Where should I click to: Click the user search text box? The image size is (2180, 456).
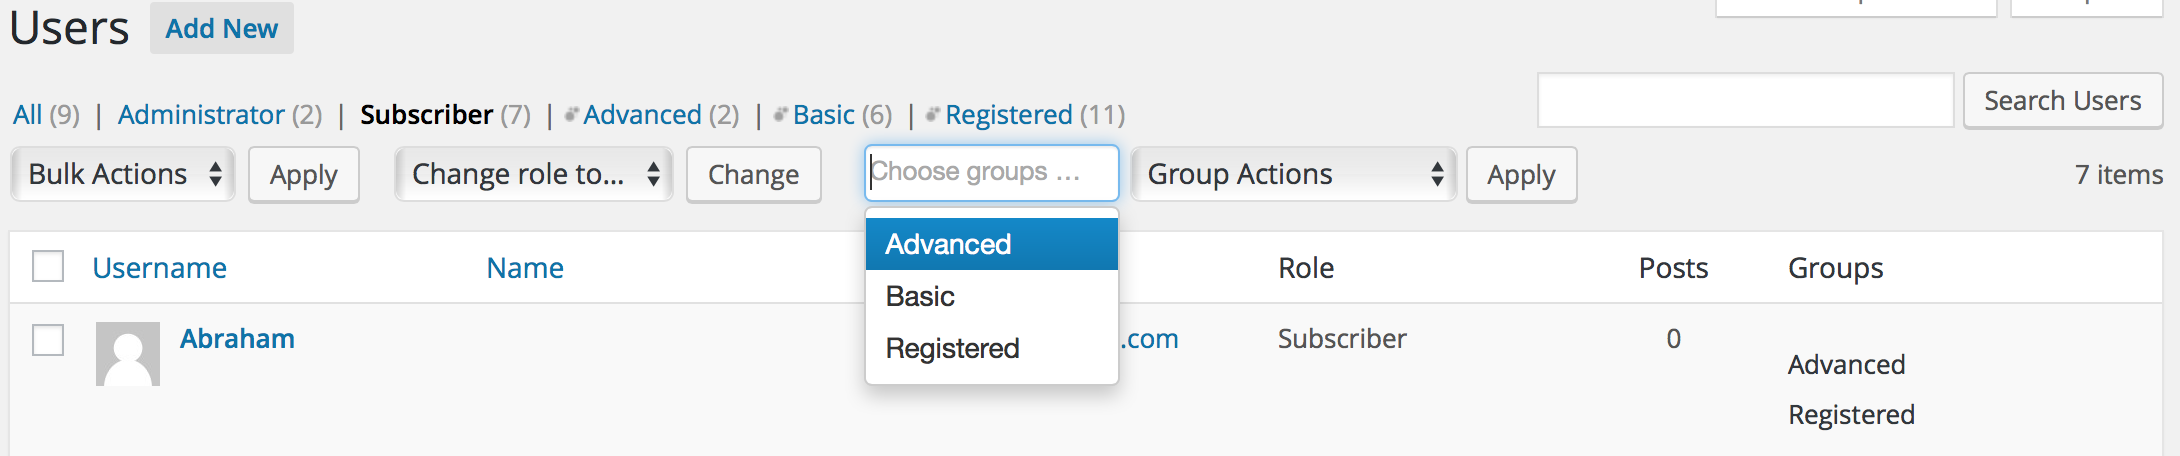pyautogui.click(x=1746, y=100)
